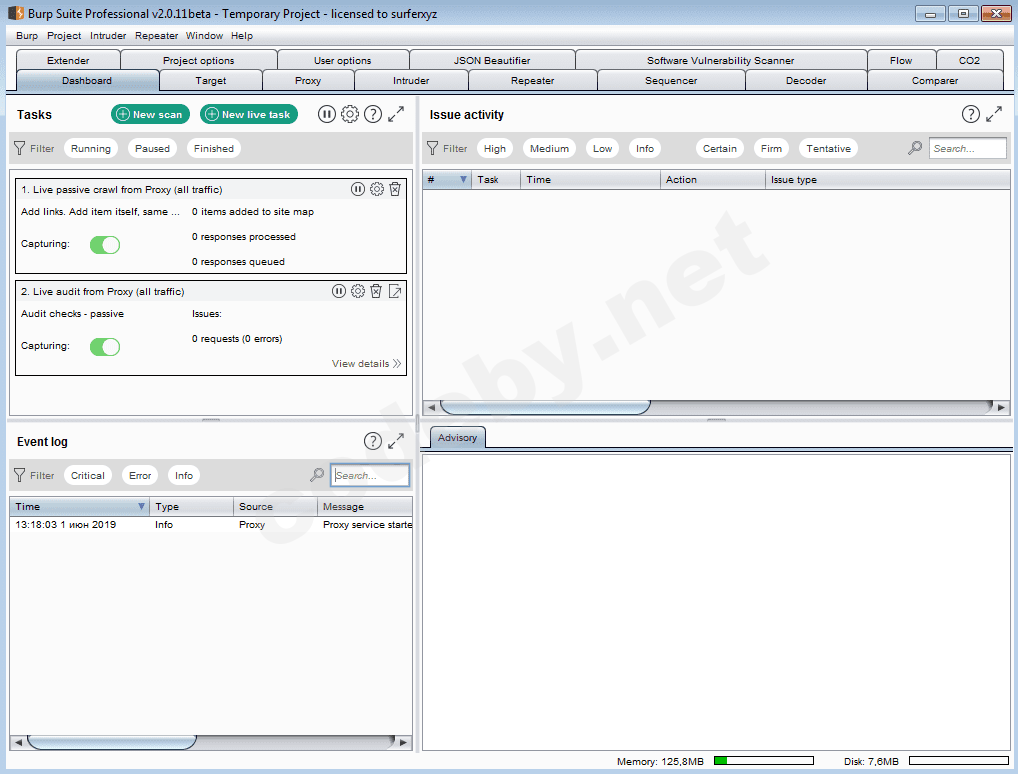This screenshot has width=1018, height=774.
Task: Click the Event log filter funnel icon
Action: tap(19, 475)
